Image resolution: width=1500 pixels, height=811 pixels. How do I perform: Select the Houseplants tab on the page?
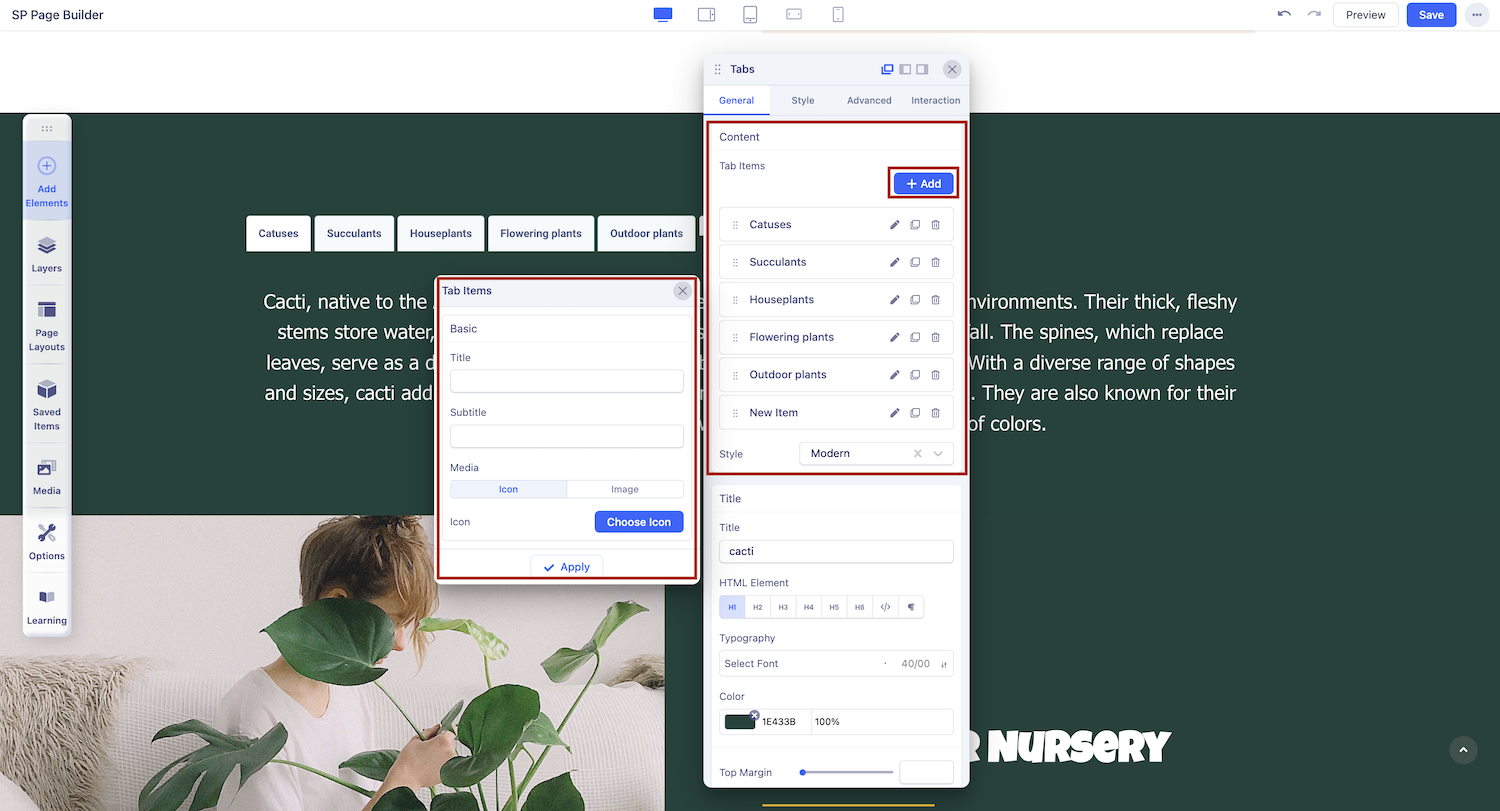pos(441,234)
